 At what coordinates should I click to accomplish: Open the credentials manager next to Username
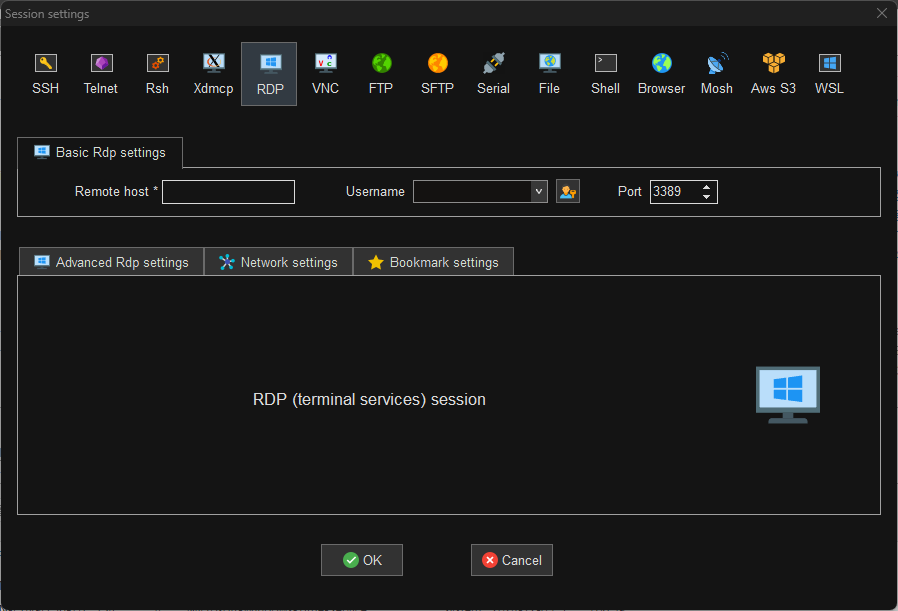click(567, 191)
